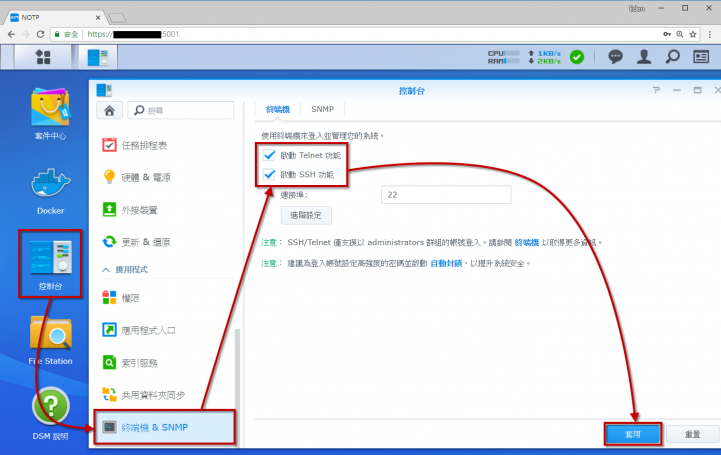Reload the browser page
The width and height of the screenshot is (721, 455).
pyautogui.click(x=40, y=34)
